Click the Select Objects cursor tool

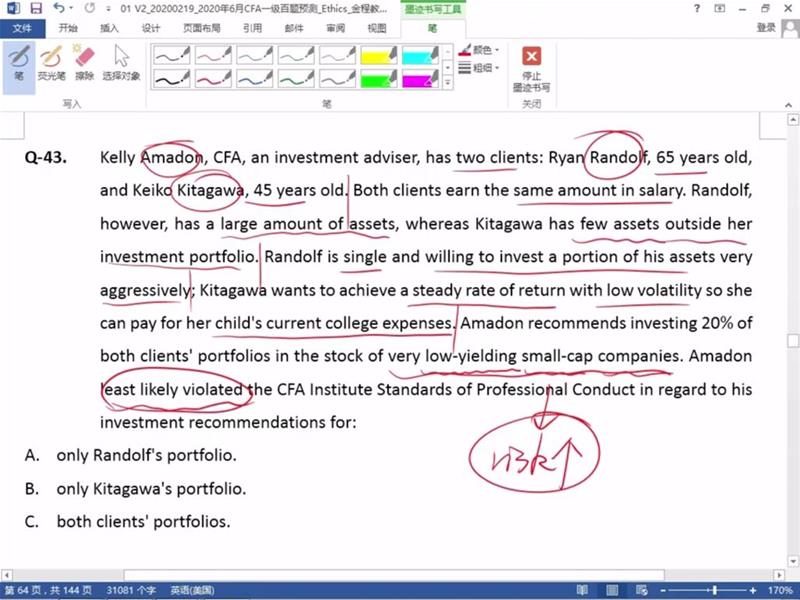pyautogui.click(x=122, y=62)
